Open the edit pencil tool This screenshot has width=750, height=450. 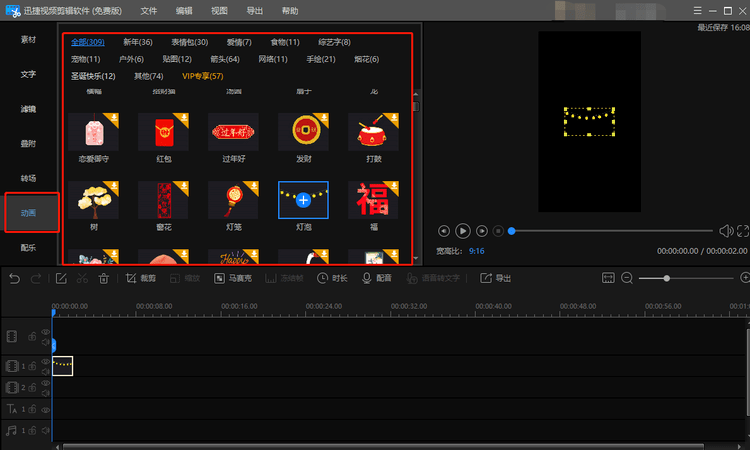[x=61, y=278]
